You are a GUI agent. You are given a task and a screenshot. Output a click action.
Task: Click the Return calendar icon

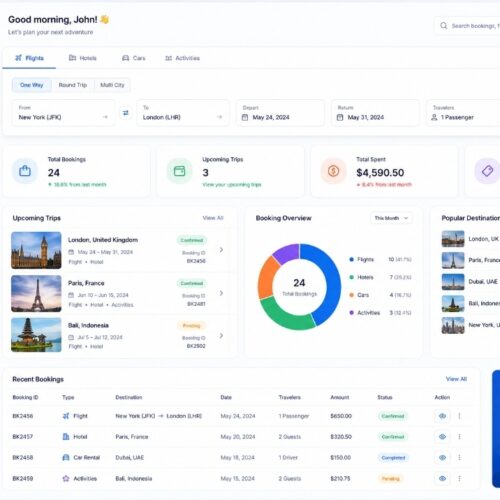click(x=340, y=117)
